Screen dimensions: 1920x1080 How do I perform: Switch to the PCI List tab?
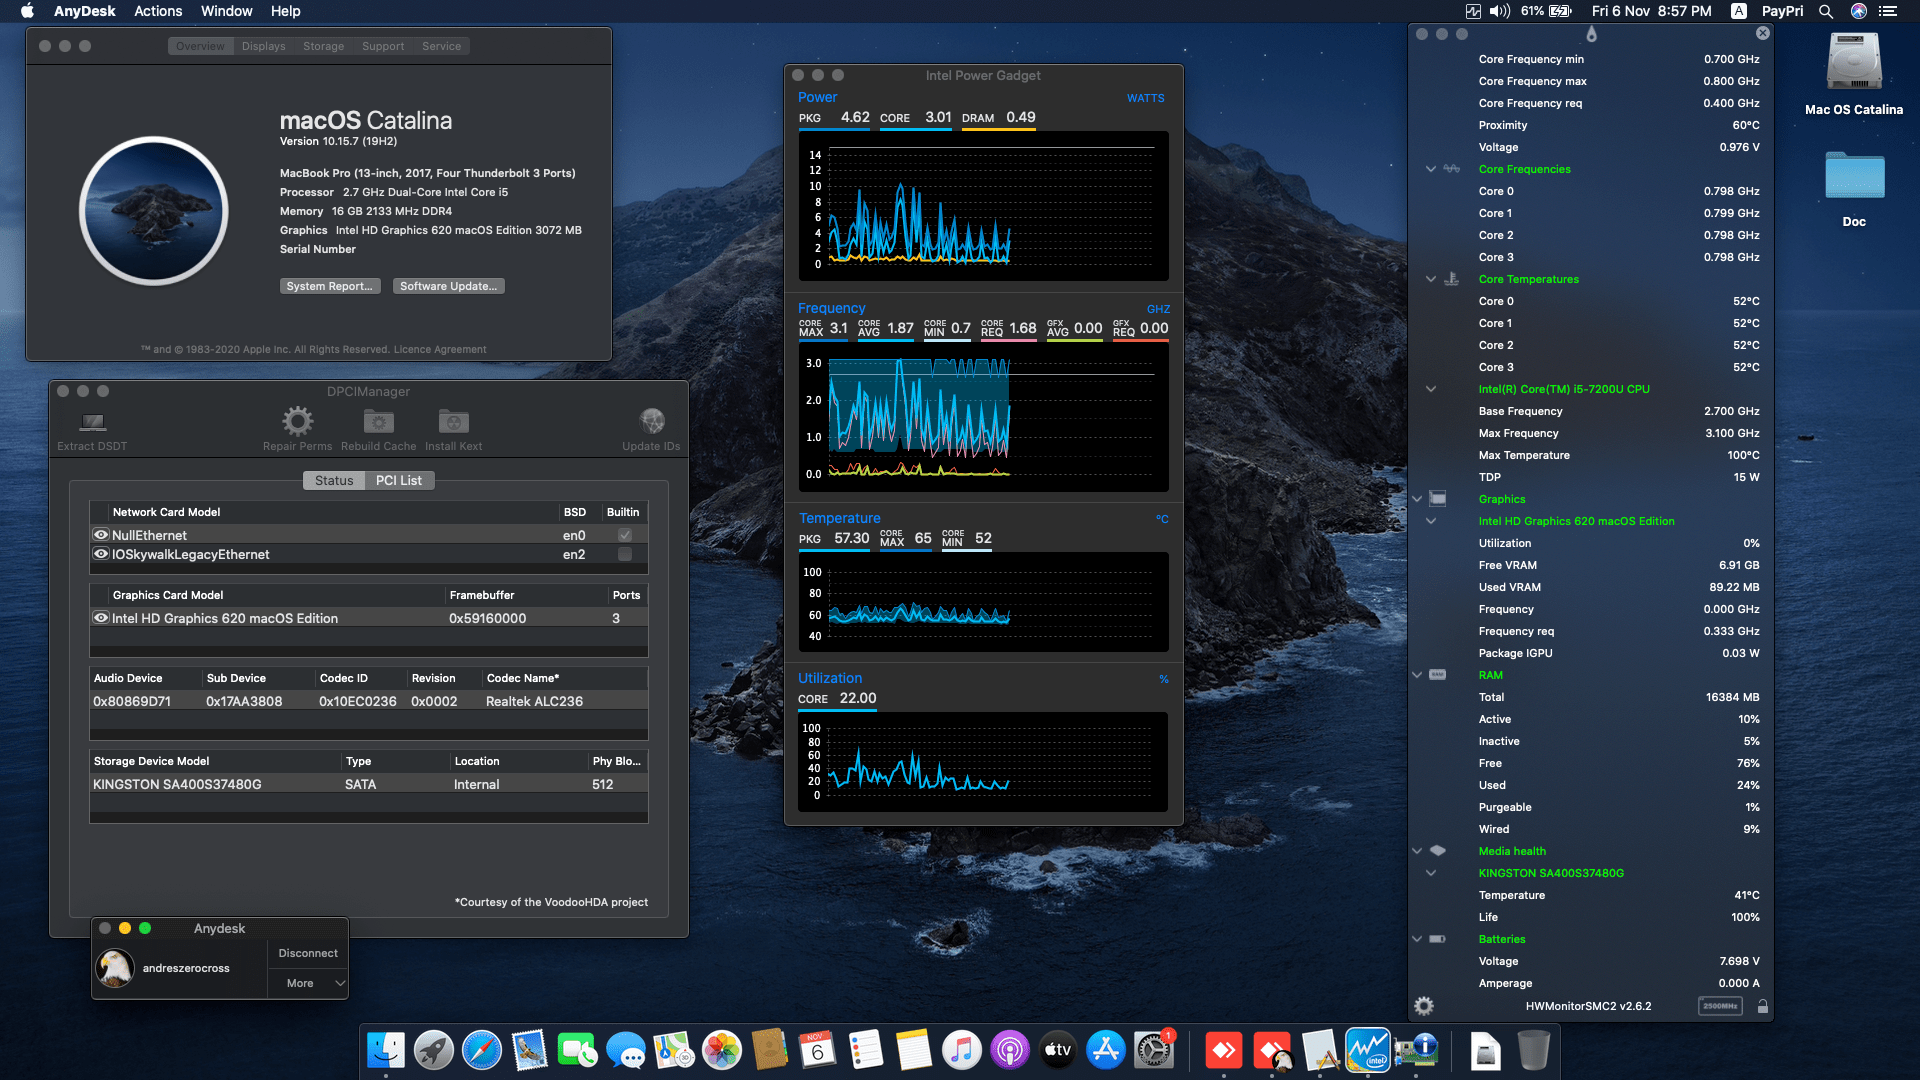point(398,480)
